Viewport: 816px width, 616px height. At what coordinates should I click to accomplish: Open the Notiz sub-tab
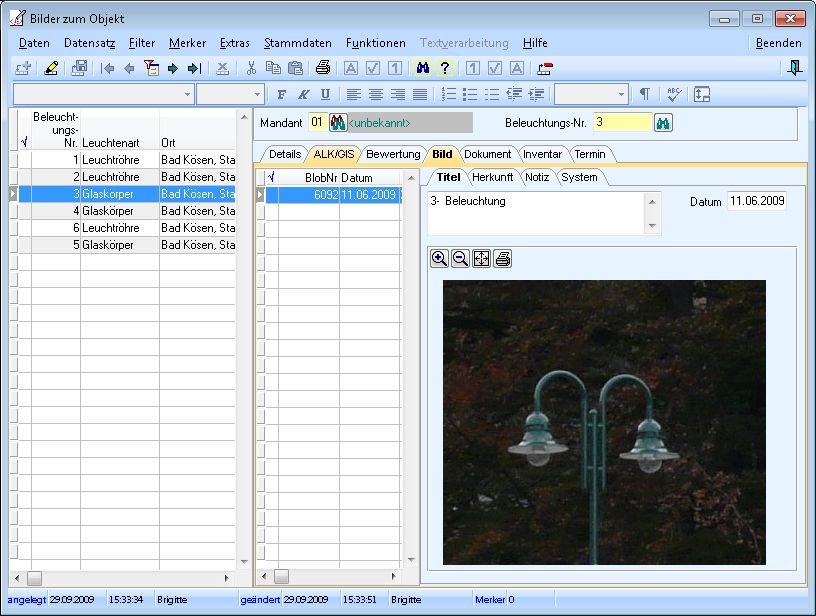(x=537, y=177)
